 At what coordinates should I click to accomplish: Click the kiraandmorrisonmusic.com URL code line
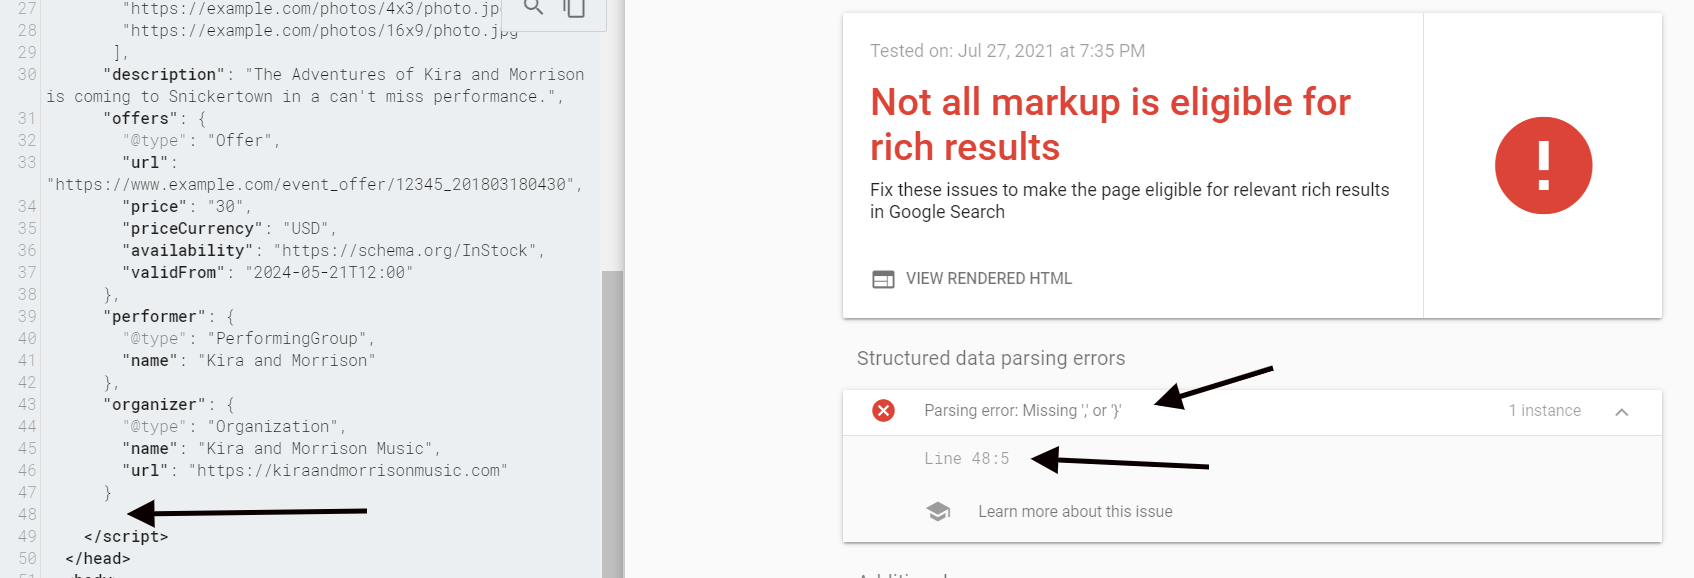(314, 471)
